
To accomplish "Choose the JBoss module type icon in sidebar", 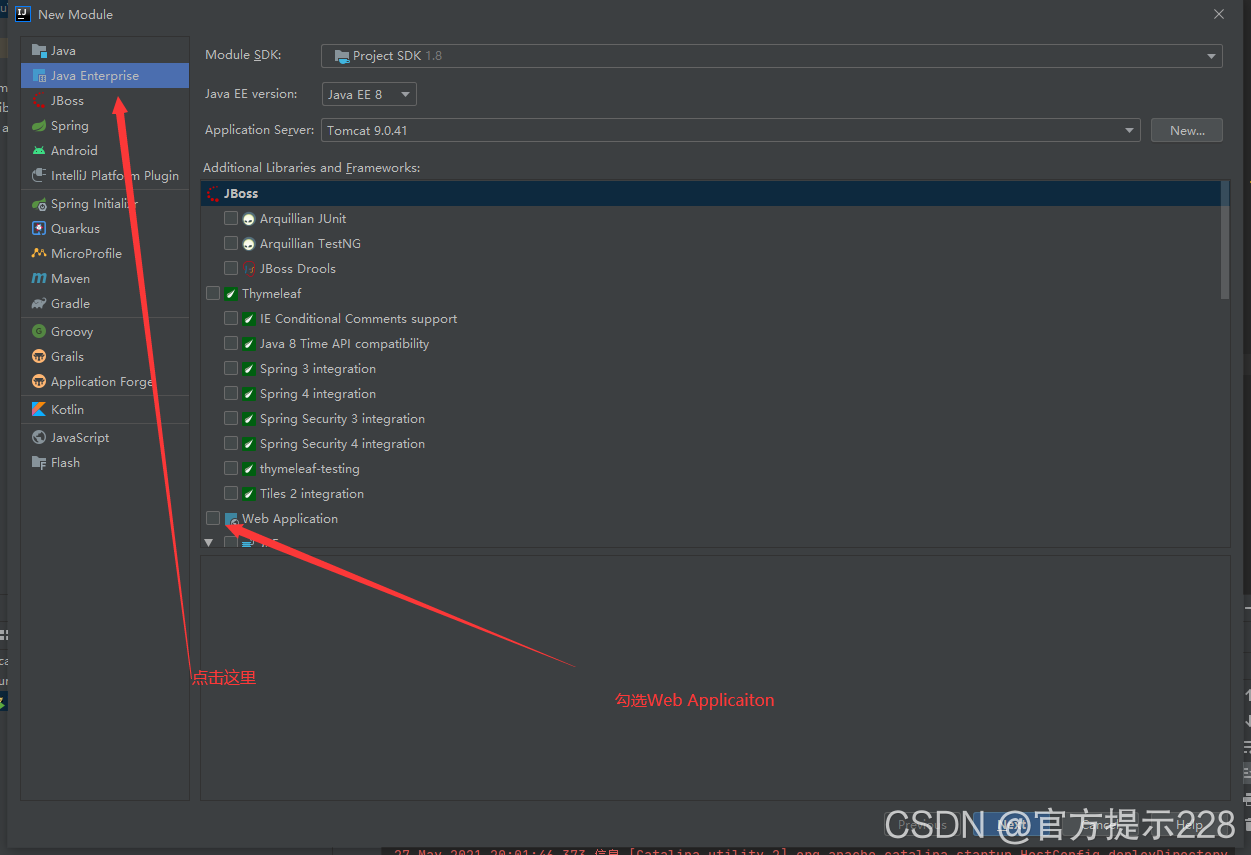I will [x=39, y=101].
